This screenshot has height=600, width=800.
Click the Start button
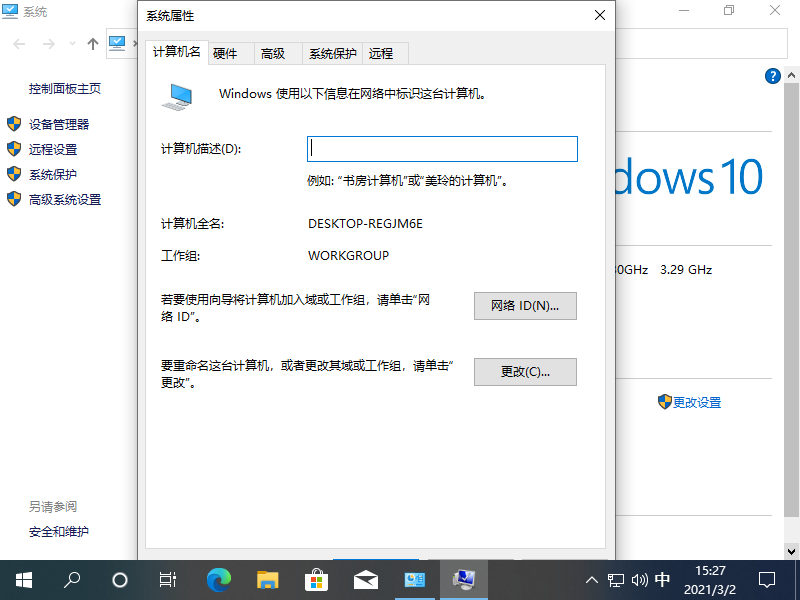click(22, 580)
